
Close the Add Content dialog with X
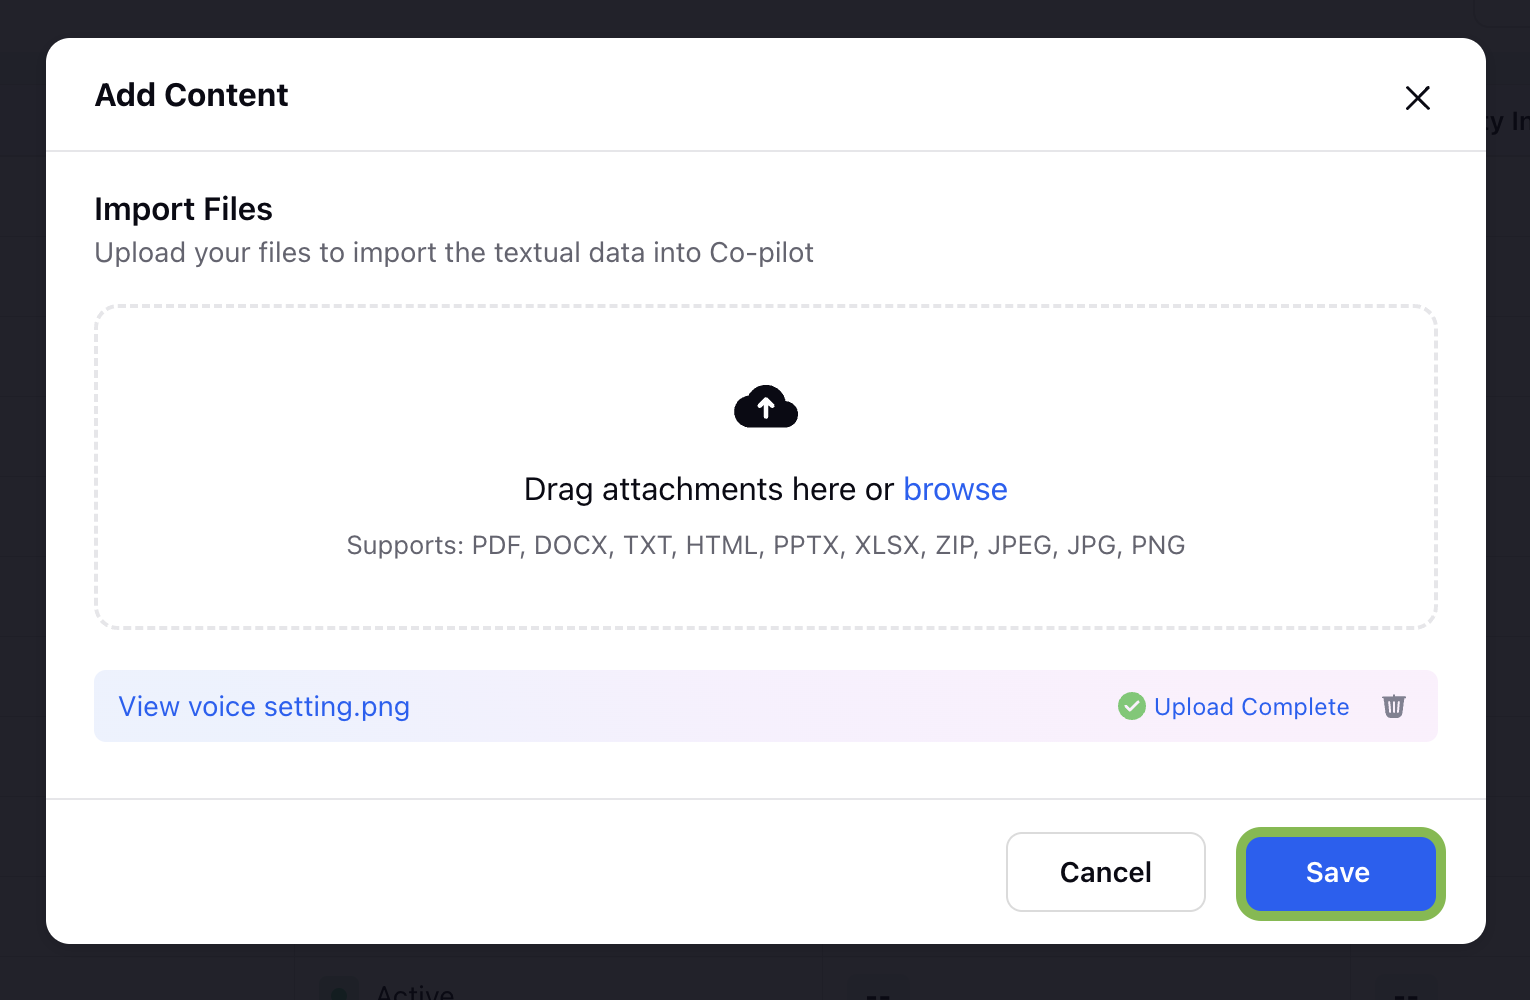[x=1417, y=98]
